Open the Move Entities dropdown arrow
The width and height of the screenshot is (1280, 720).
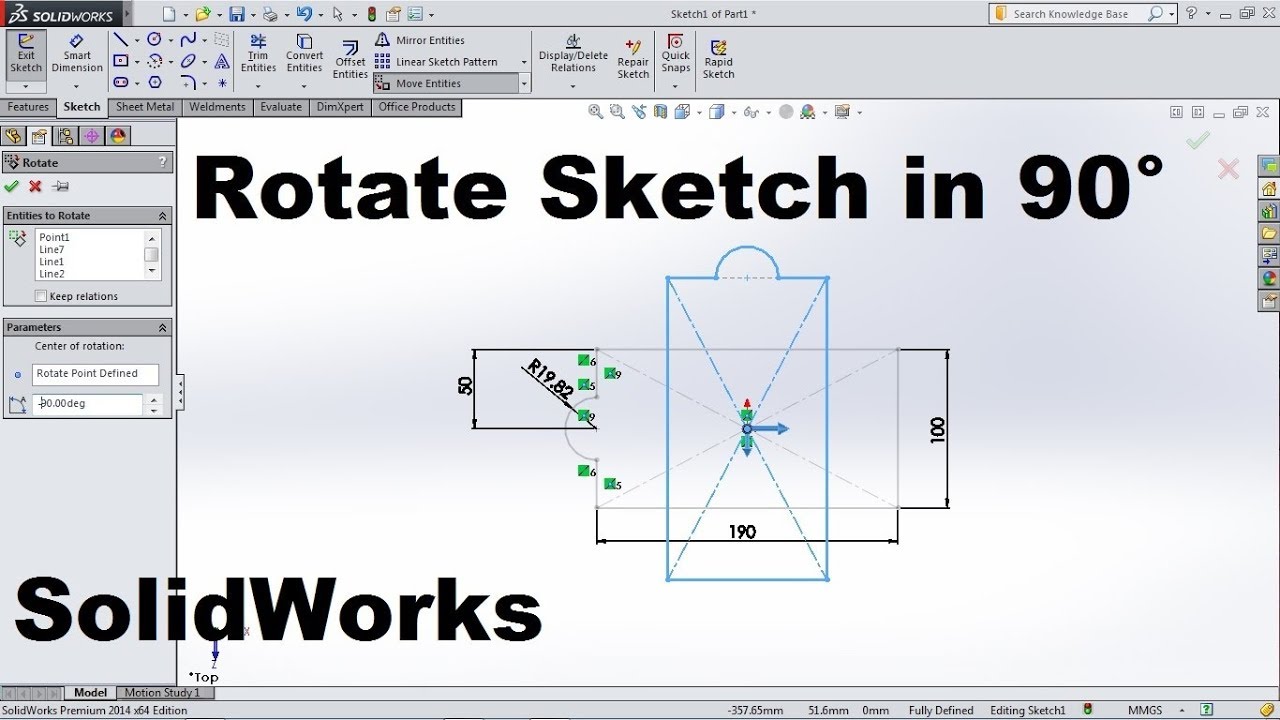coord(524,84)
